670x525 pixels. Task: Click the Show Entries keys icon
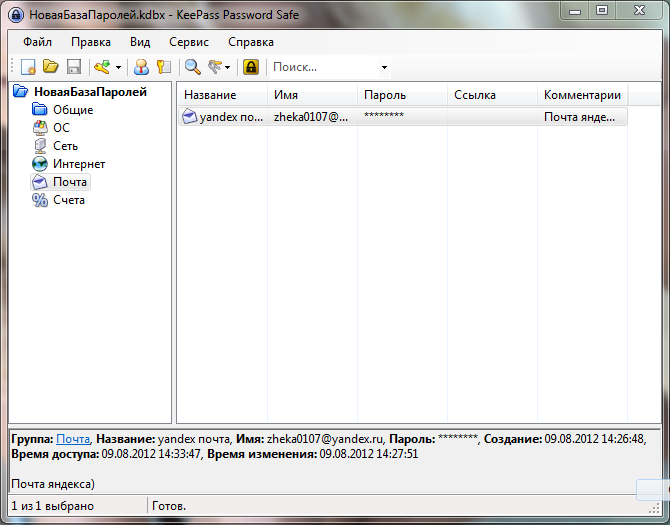[215, 67]
